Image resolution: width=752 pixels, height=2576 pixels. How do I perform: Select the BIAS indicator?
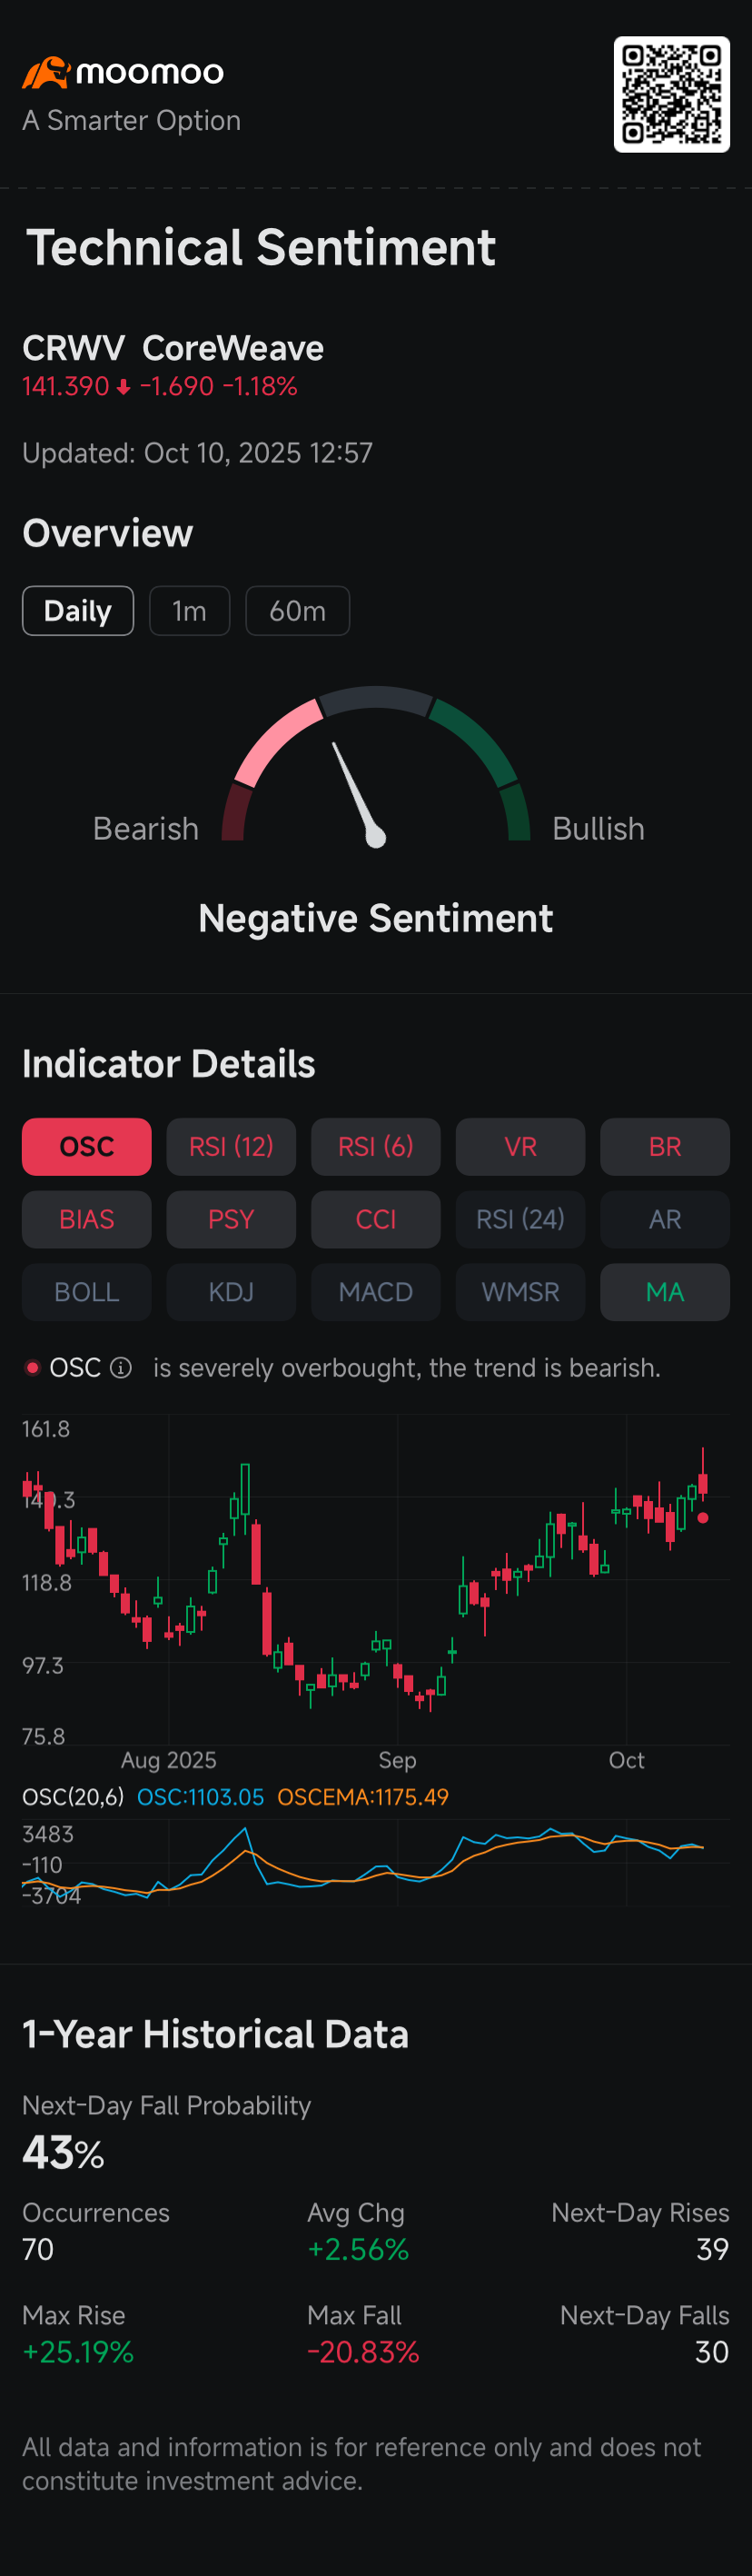click(86, 1219)
